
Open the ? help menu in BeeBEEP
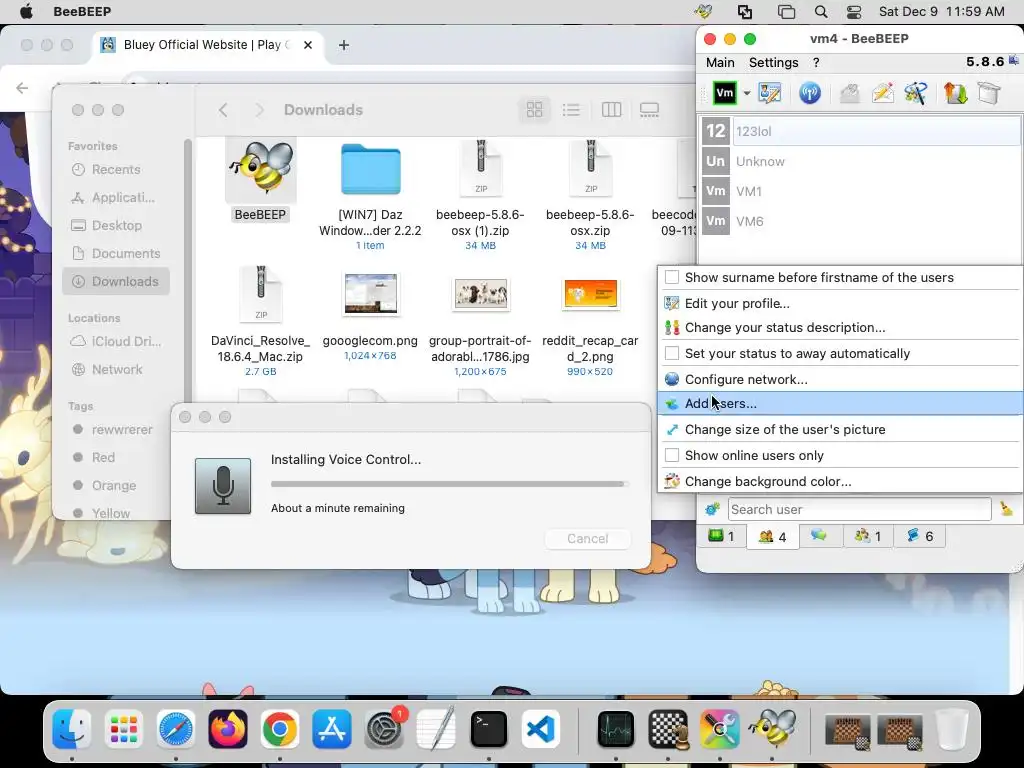pos(816,63)
